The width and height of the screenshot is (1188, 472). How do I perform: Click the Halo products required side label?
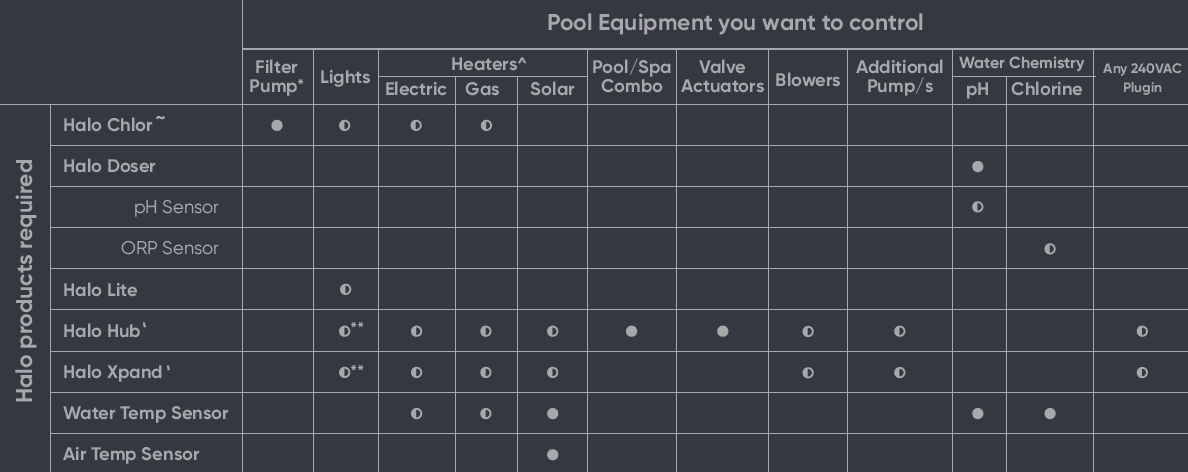click(26, 280)
